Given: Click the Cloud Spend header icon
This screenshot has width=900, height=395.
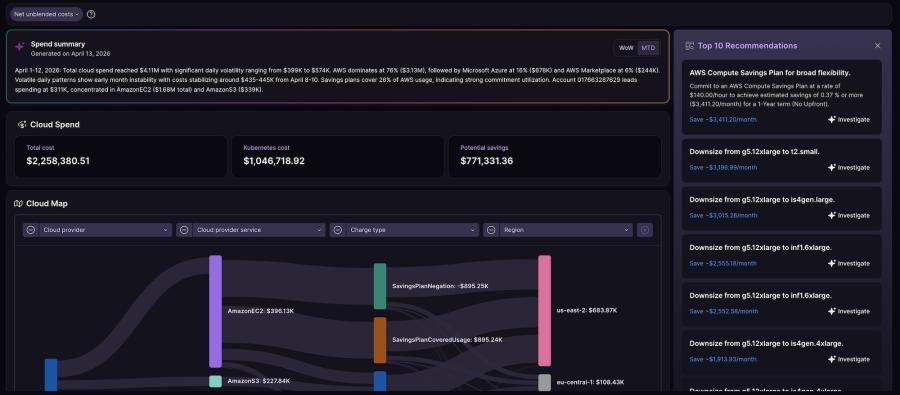Looking at the screenshot, I should pyautogui.click(x=22, y=124).
